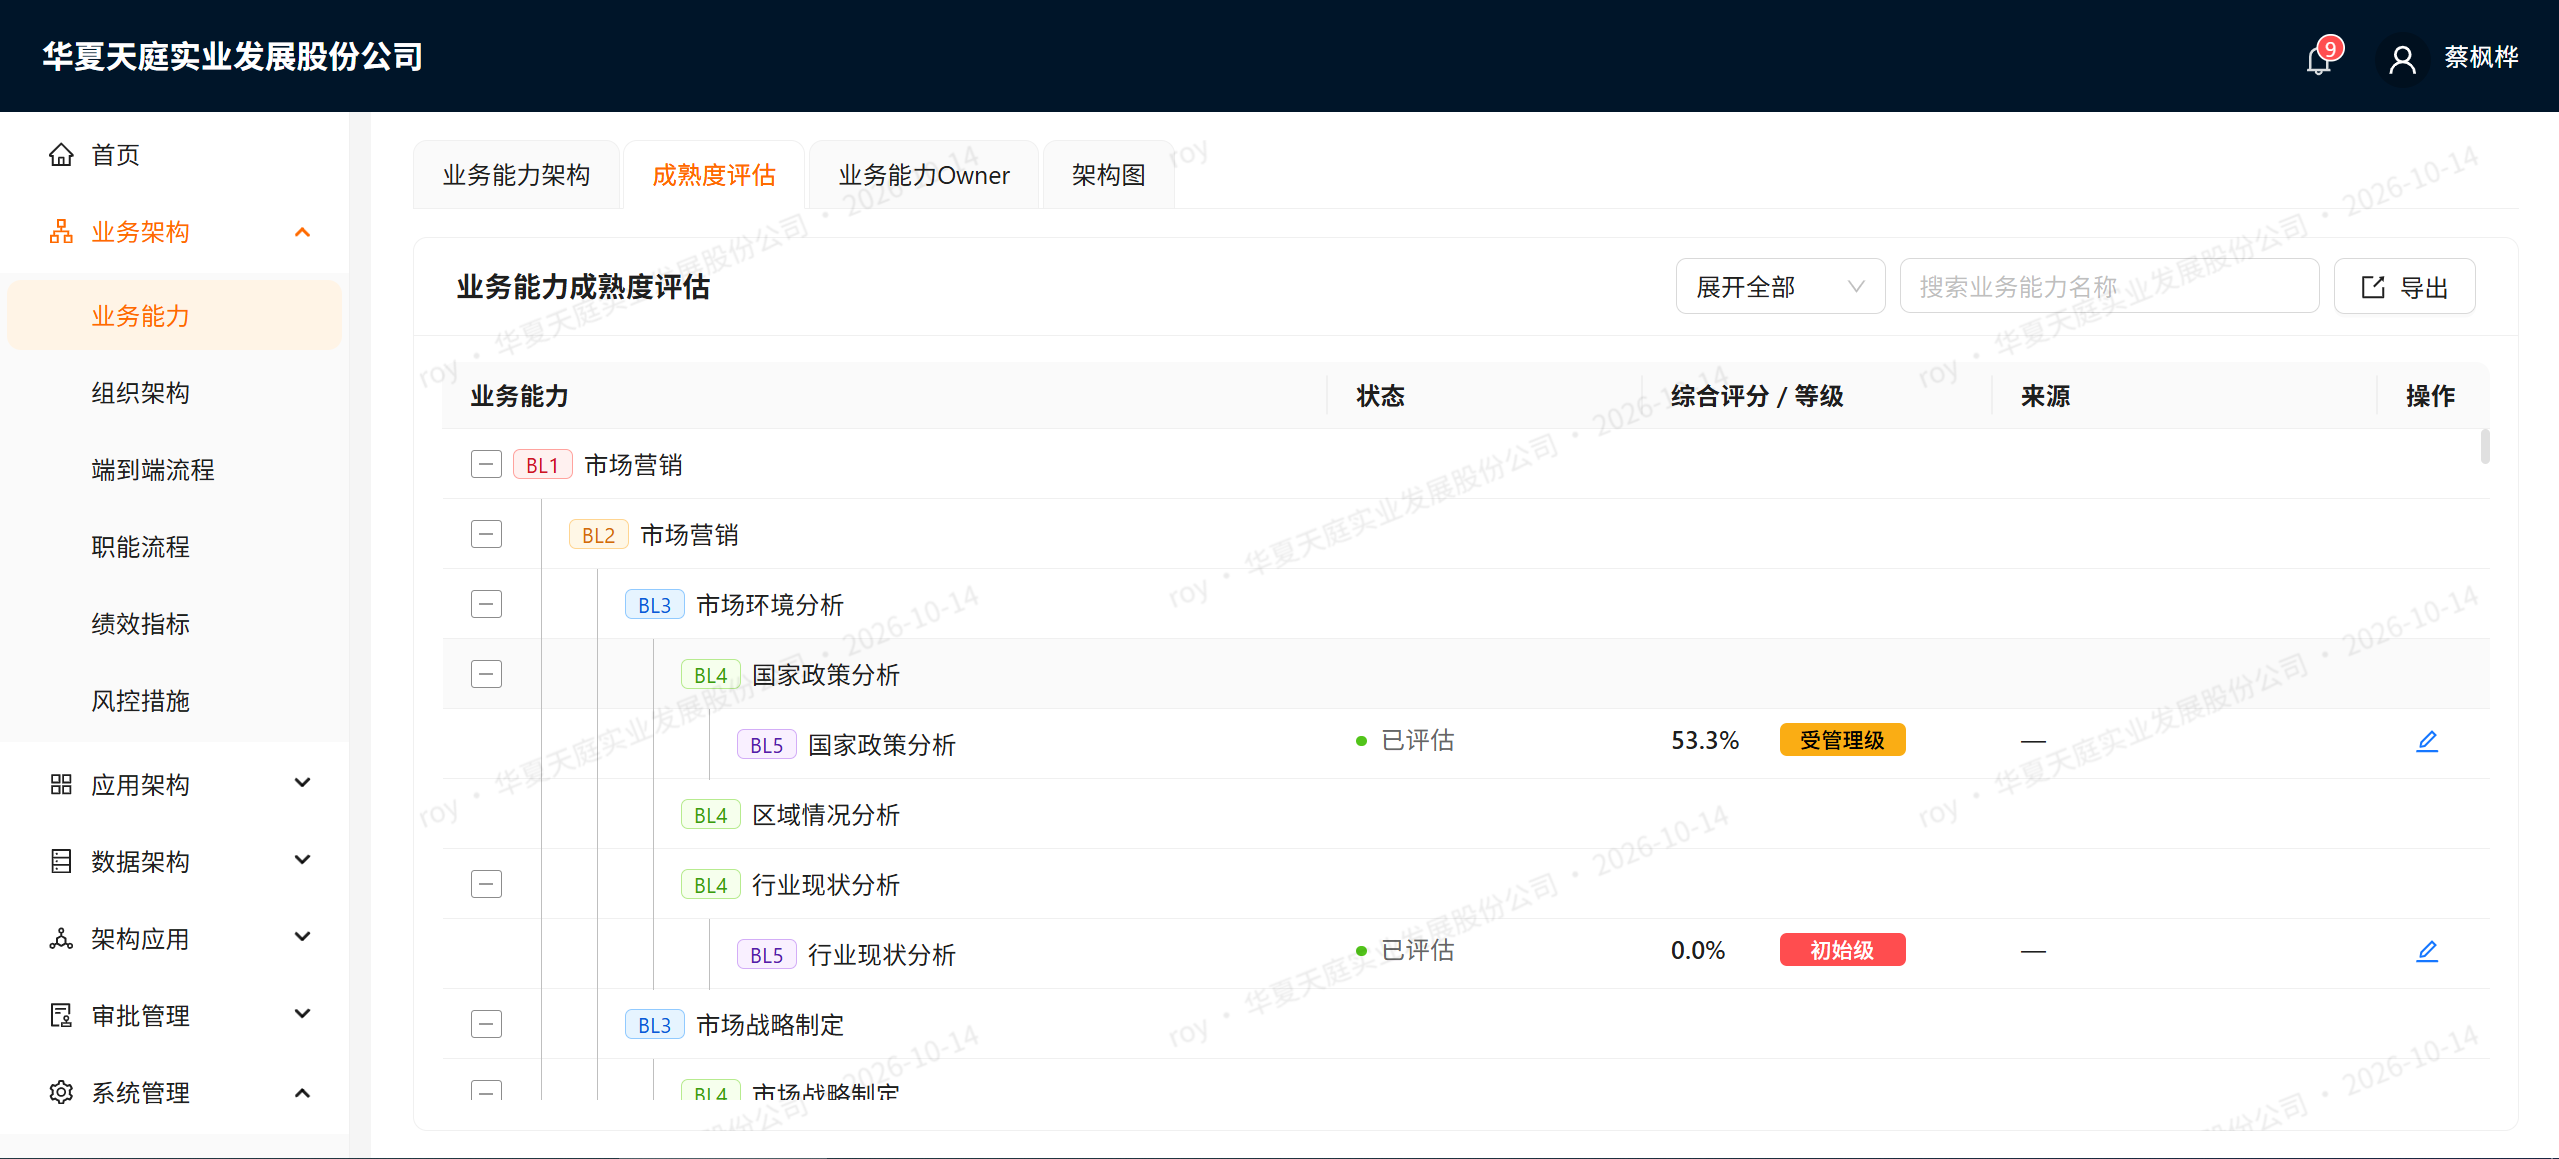
Task: Open the notification bell icon
Action: click(x=2318, y=61)
